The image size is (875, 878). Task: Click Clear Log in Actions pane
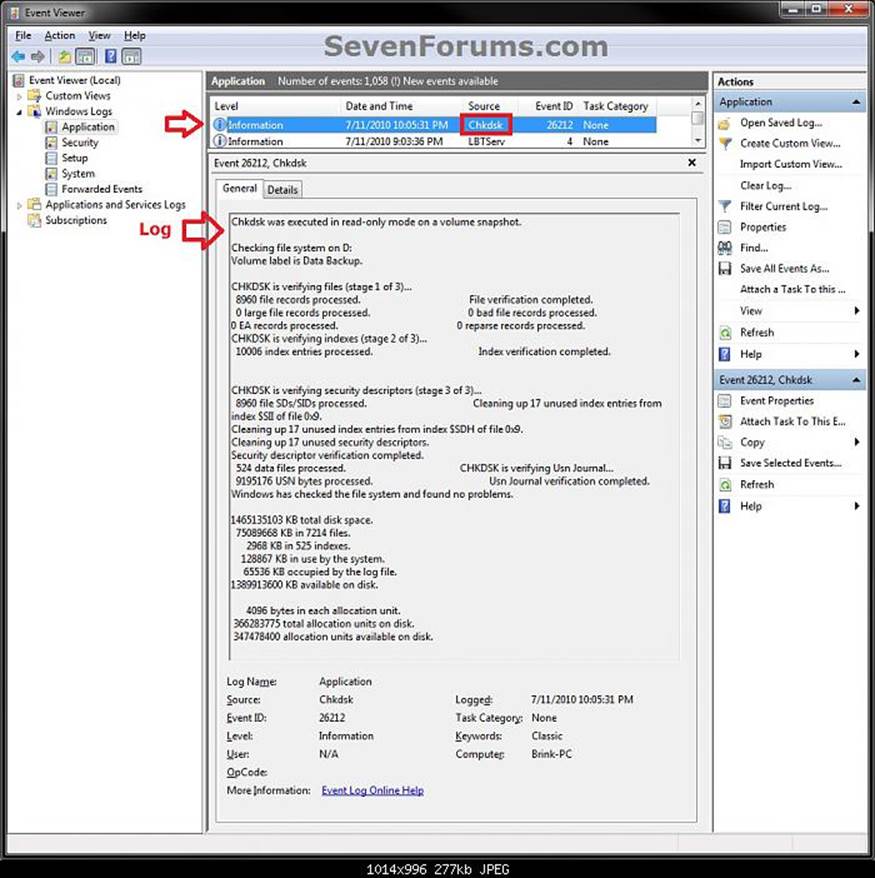(765, 185)
